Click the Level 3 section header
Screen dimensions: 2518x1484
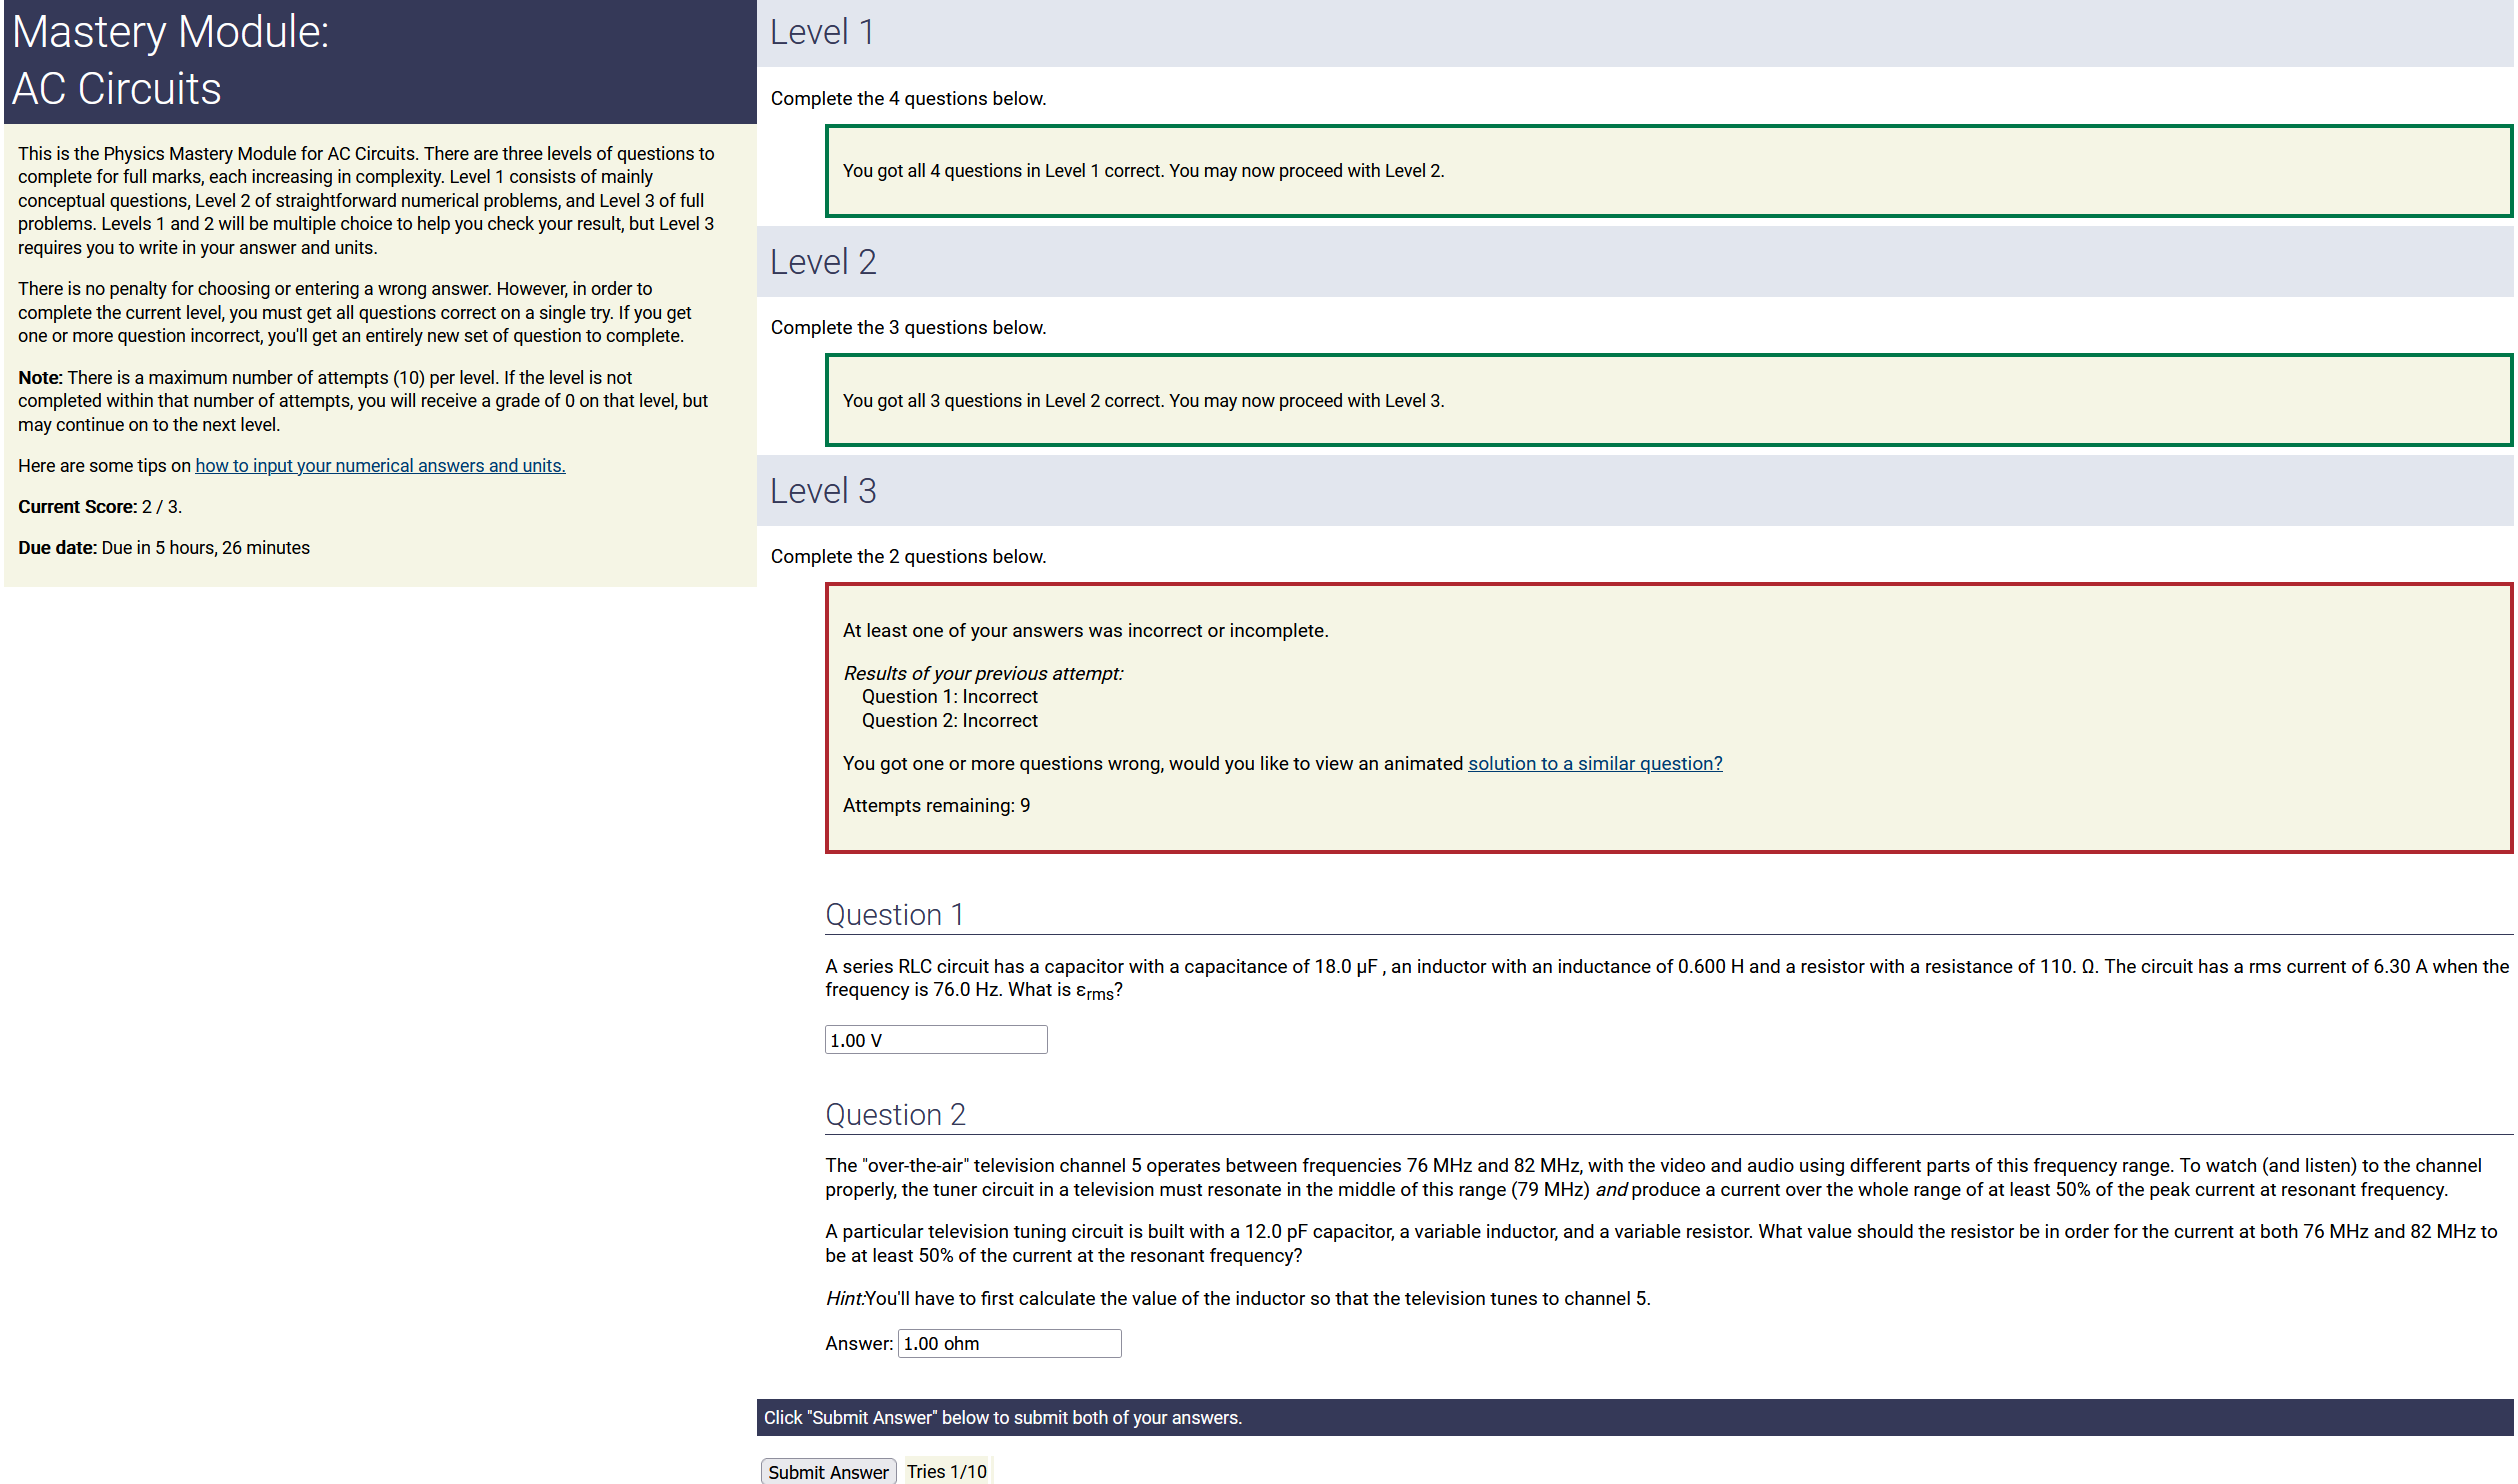coord(822,491)
